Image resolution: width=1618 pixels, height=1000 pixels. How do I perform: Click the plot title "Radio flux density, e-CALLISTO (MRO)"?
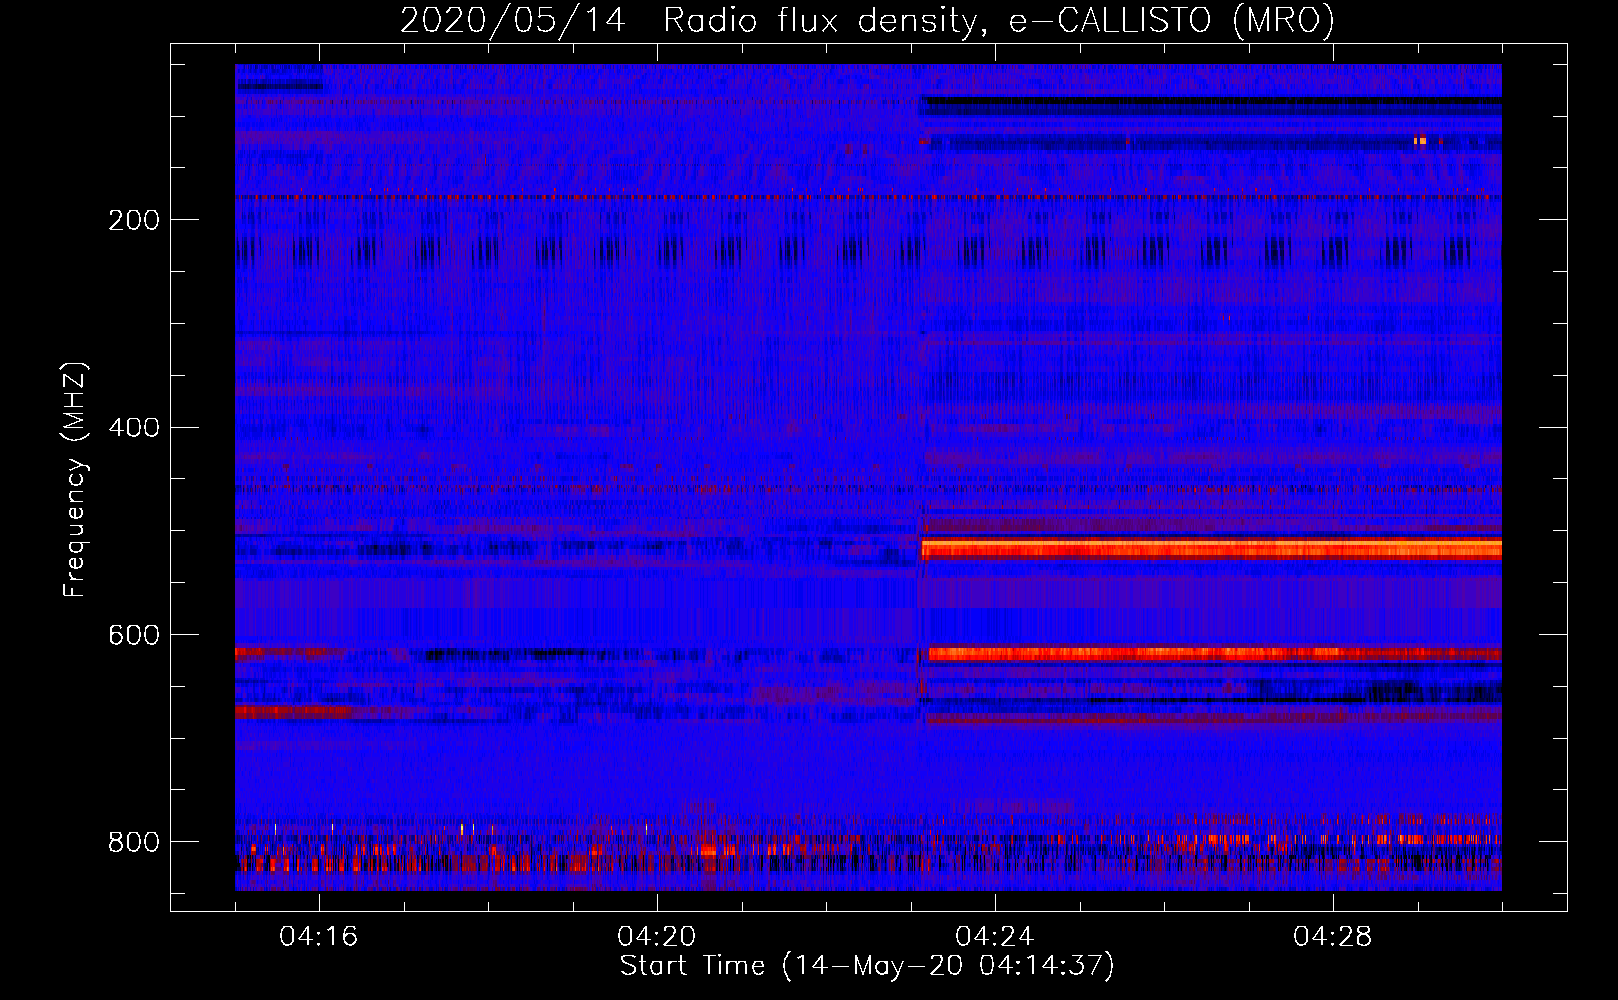click(999, 20)
